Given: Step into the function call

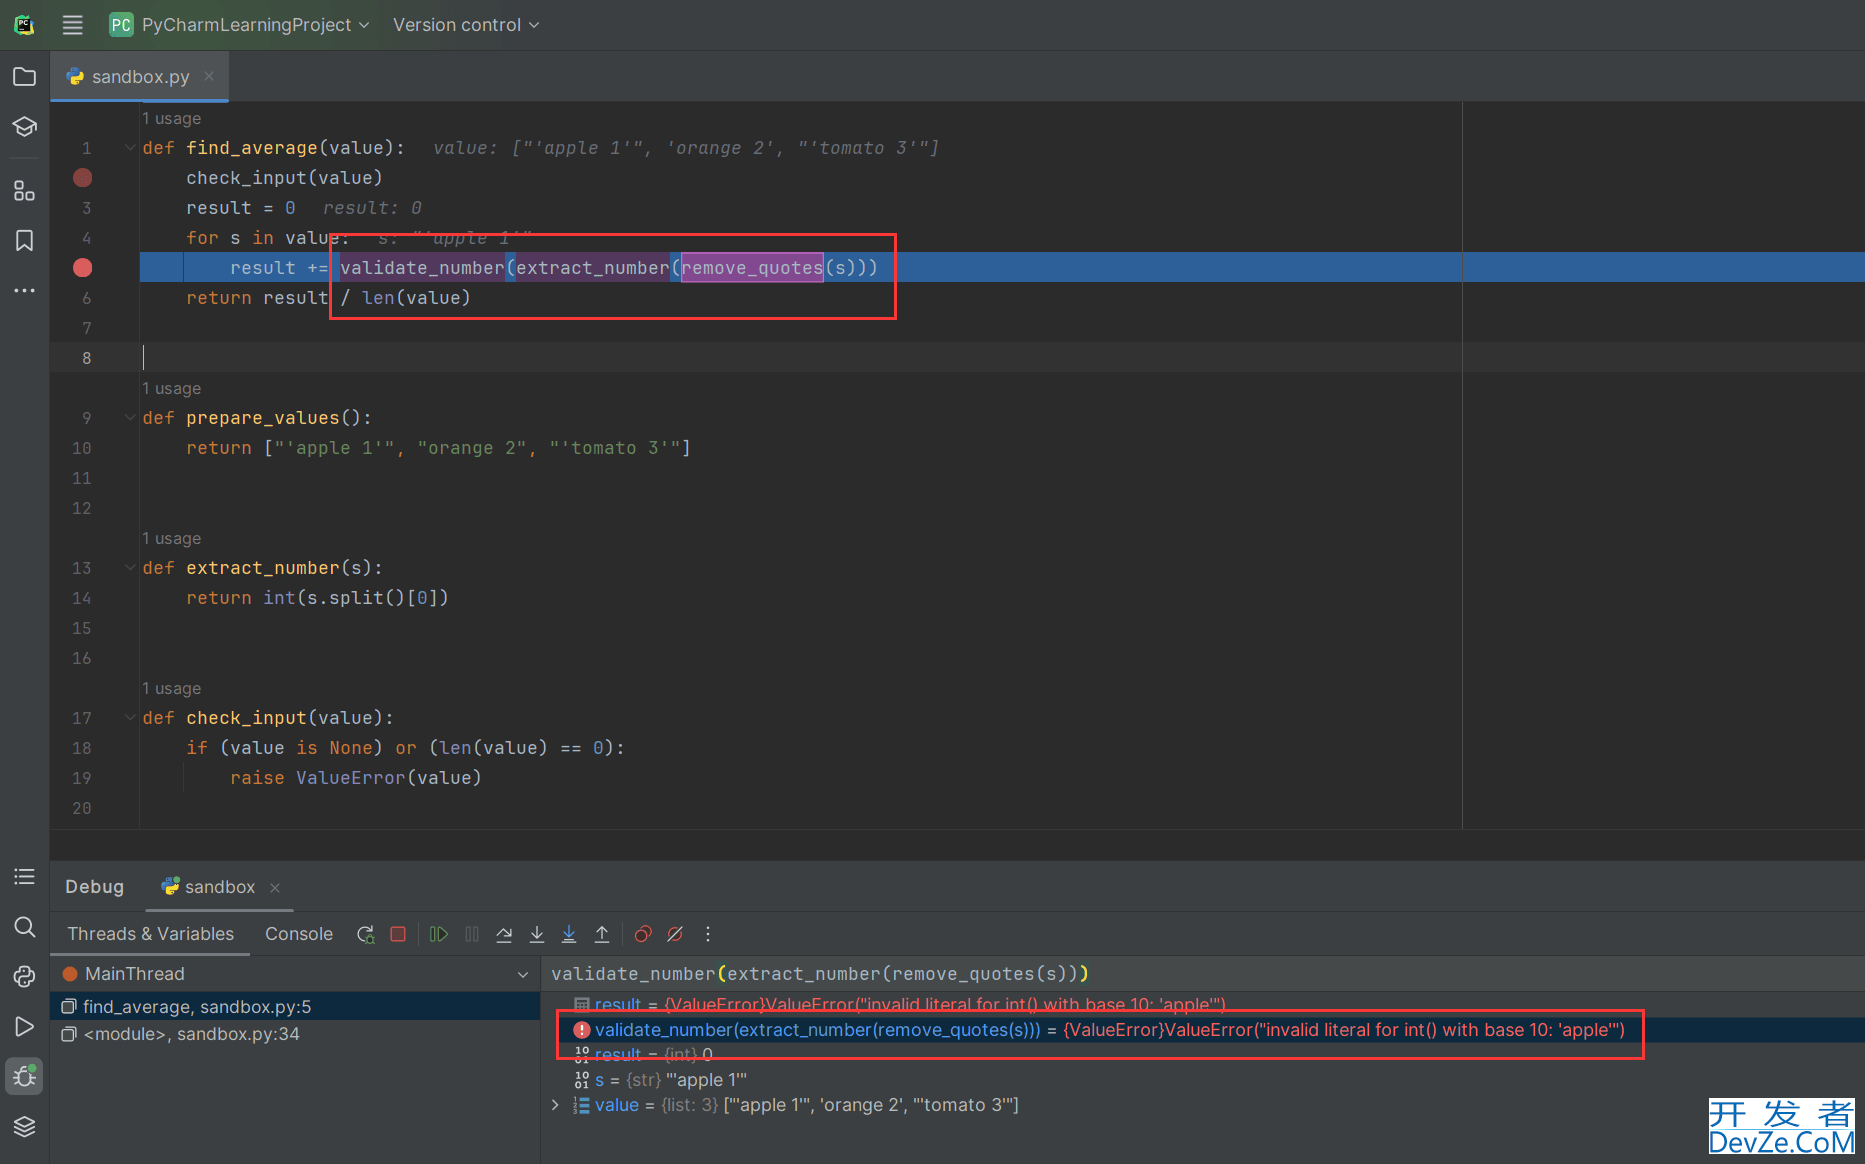Looking at the screenshot, I should point(537,934).
